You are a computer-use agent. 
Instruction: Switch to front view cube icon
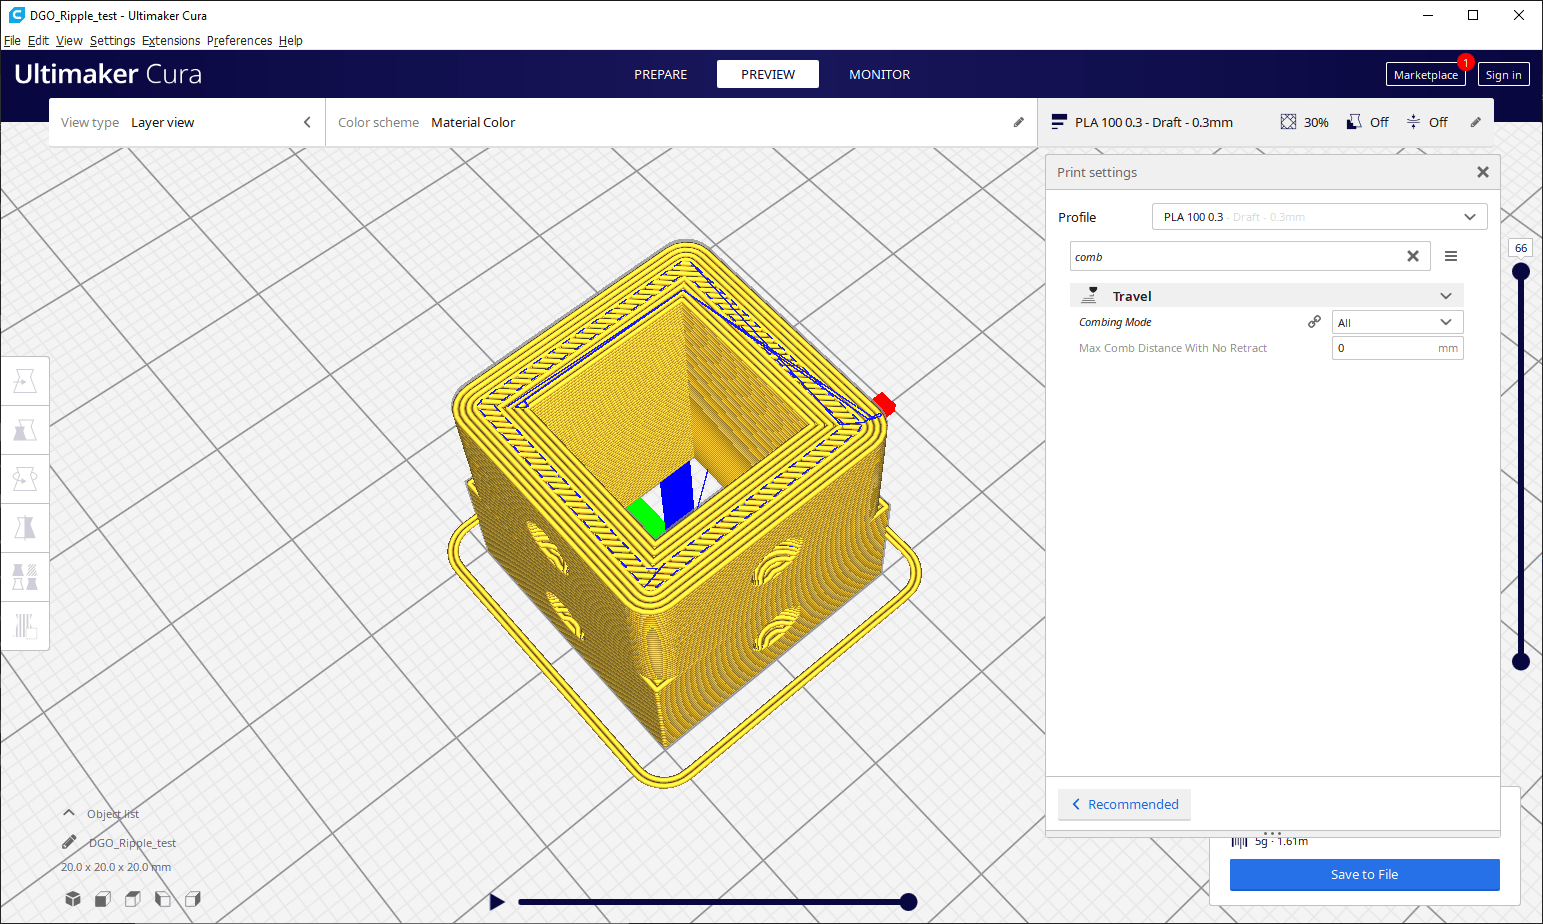click(103, 899)
